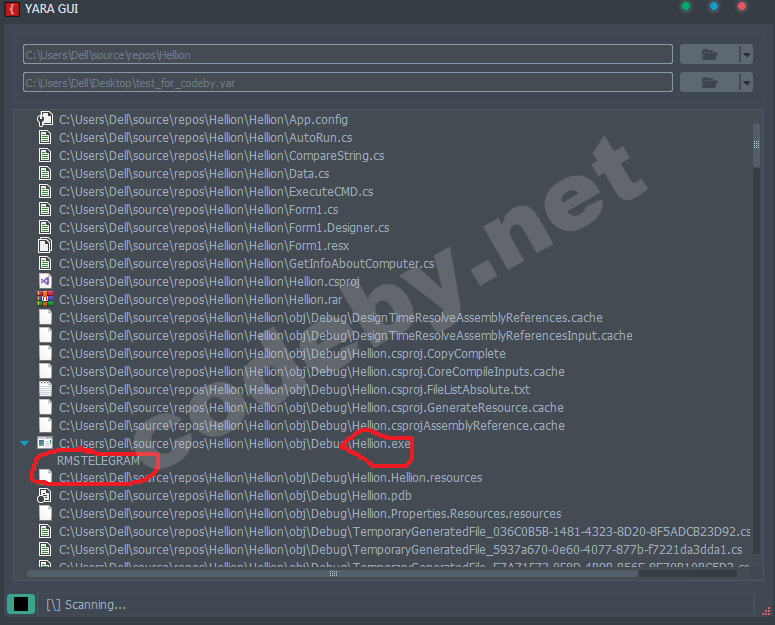
Task: Click the FileListAbsolute.txt text file icon
Action: (45, 389)
